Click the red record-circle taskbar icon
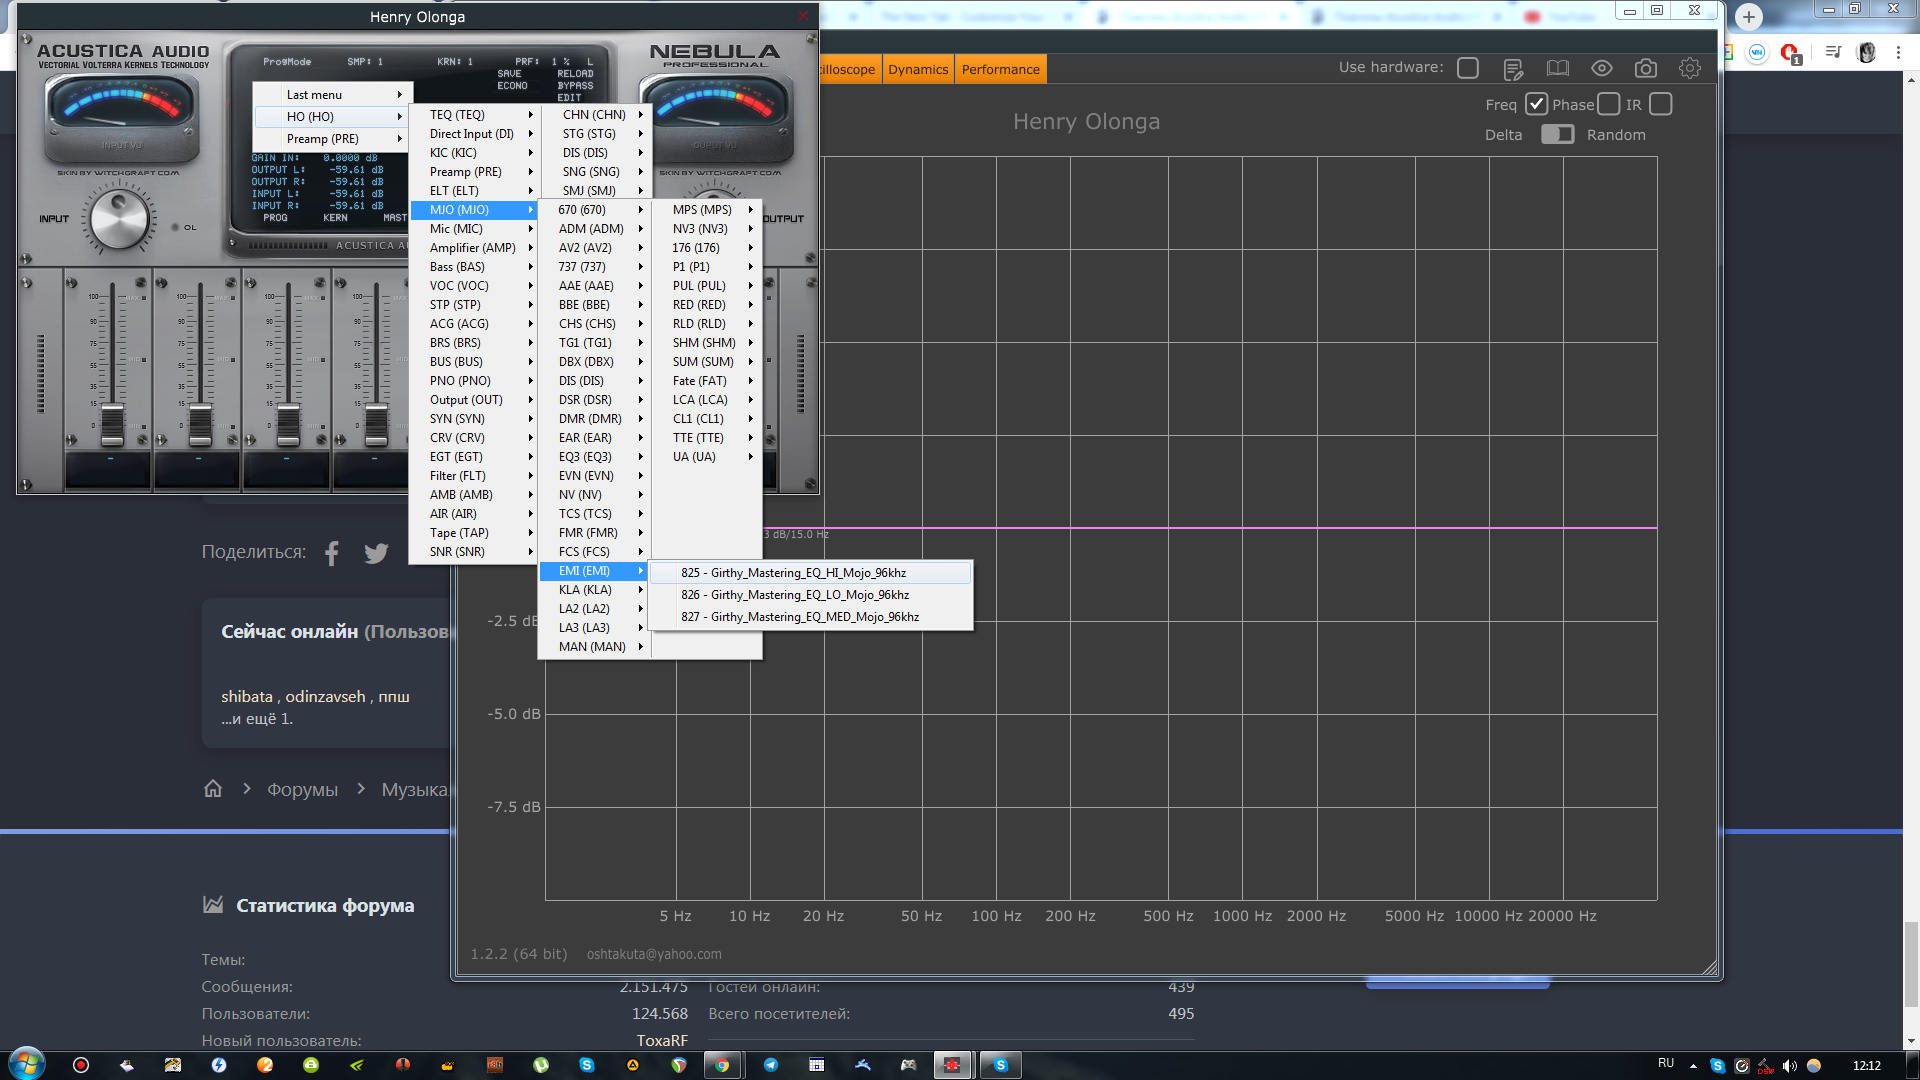1920x1080 pixels. pos(81,1065)
